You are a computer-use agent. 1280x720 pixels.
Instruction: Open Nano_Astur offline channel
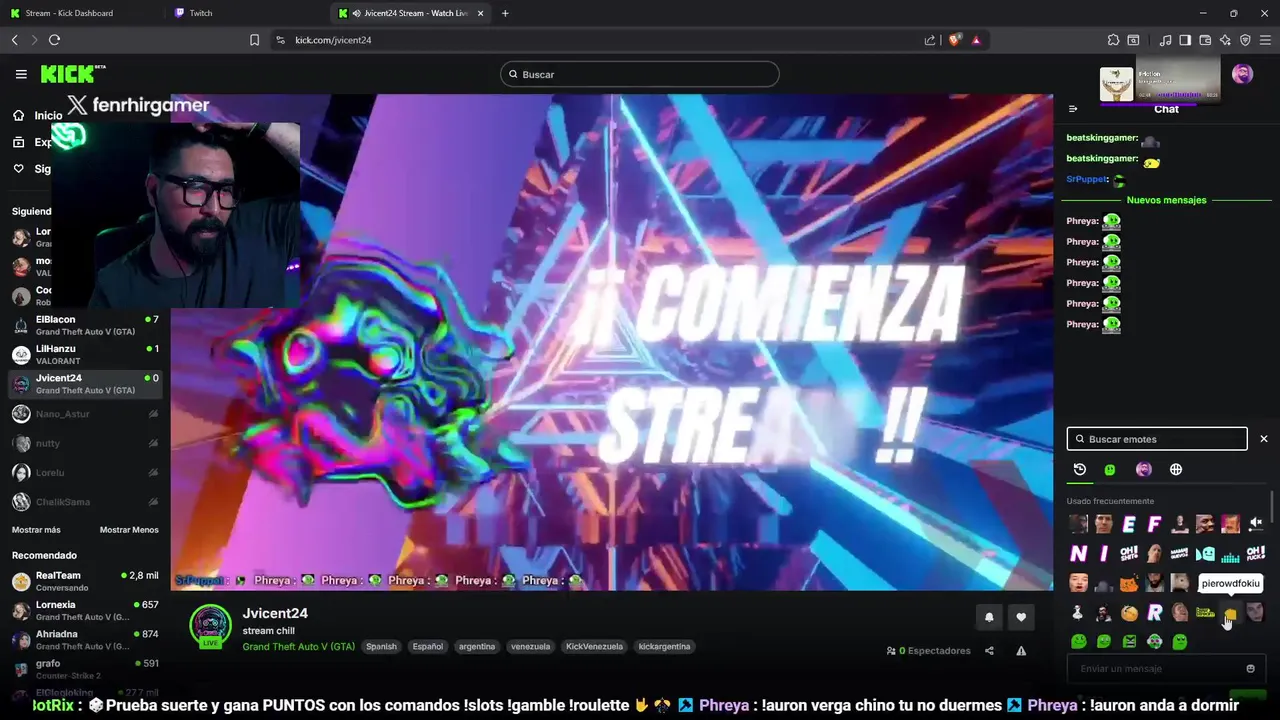(85, 414)
